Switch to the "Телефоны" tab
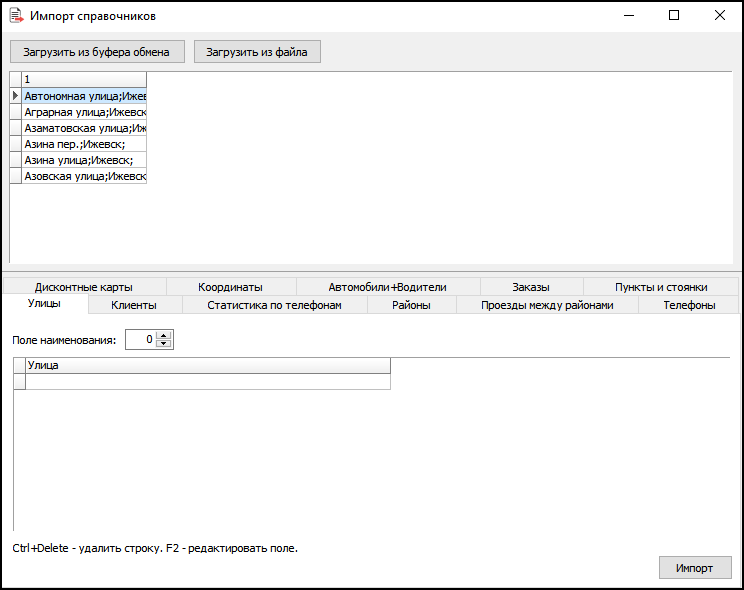This screenshot has width=744, height=590. coord(689,305)
